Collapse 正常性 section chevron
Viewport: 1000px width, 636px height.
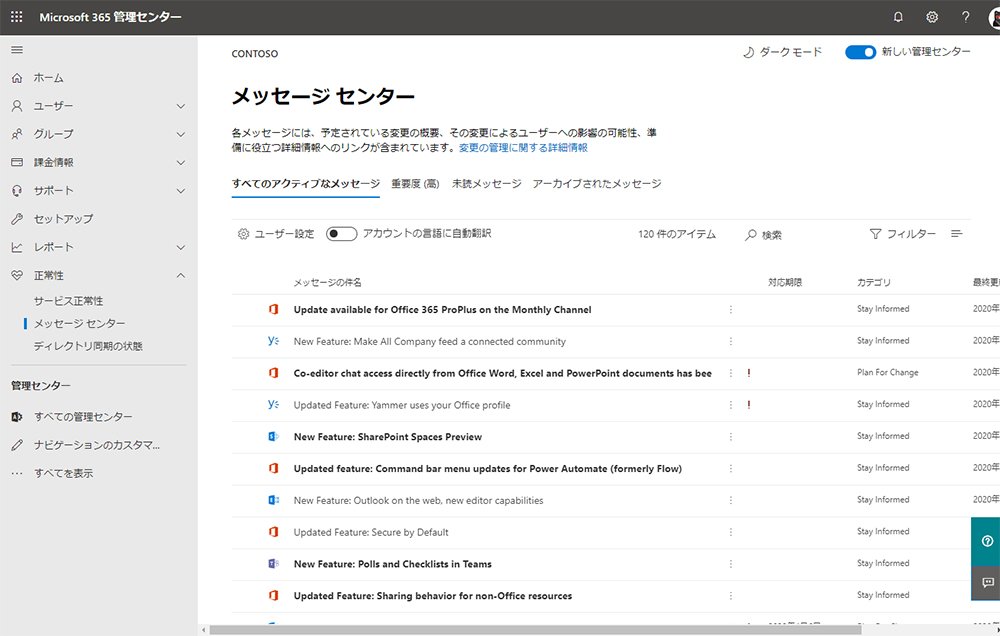pyautogui.click(x=181, y=276)
